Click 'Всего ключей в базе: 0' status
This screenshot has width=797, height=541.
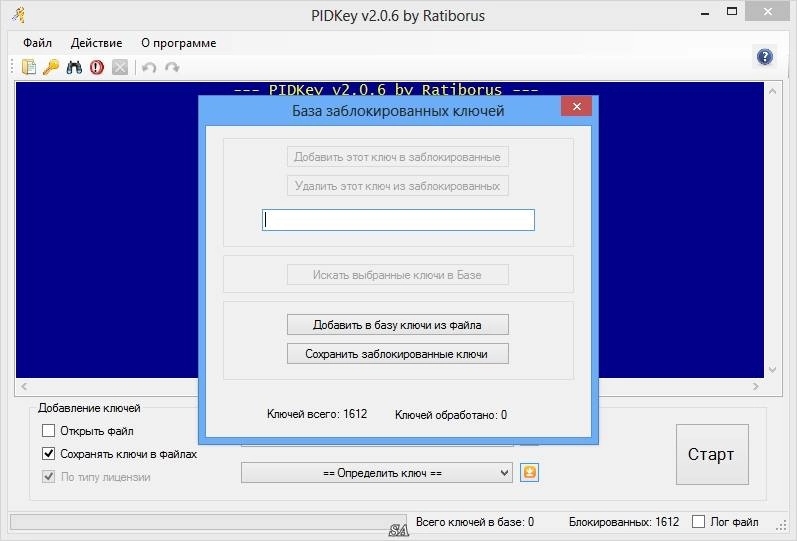(x=475, y=522)
